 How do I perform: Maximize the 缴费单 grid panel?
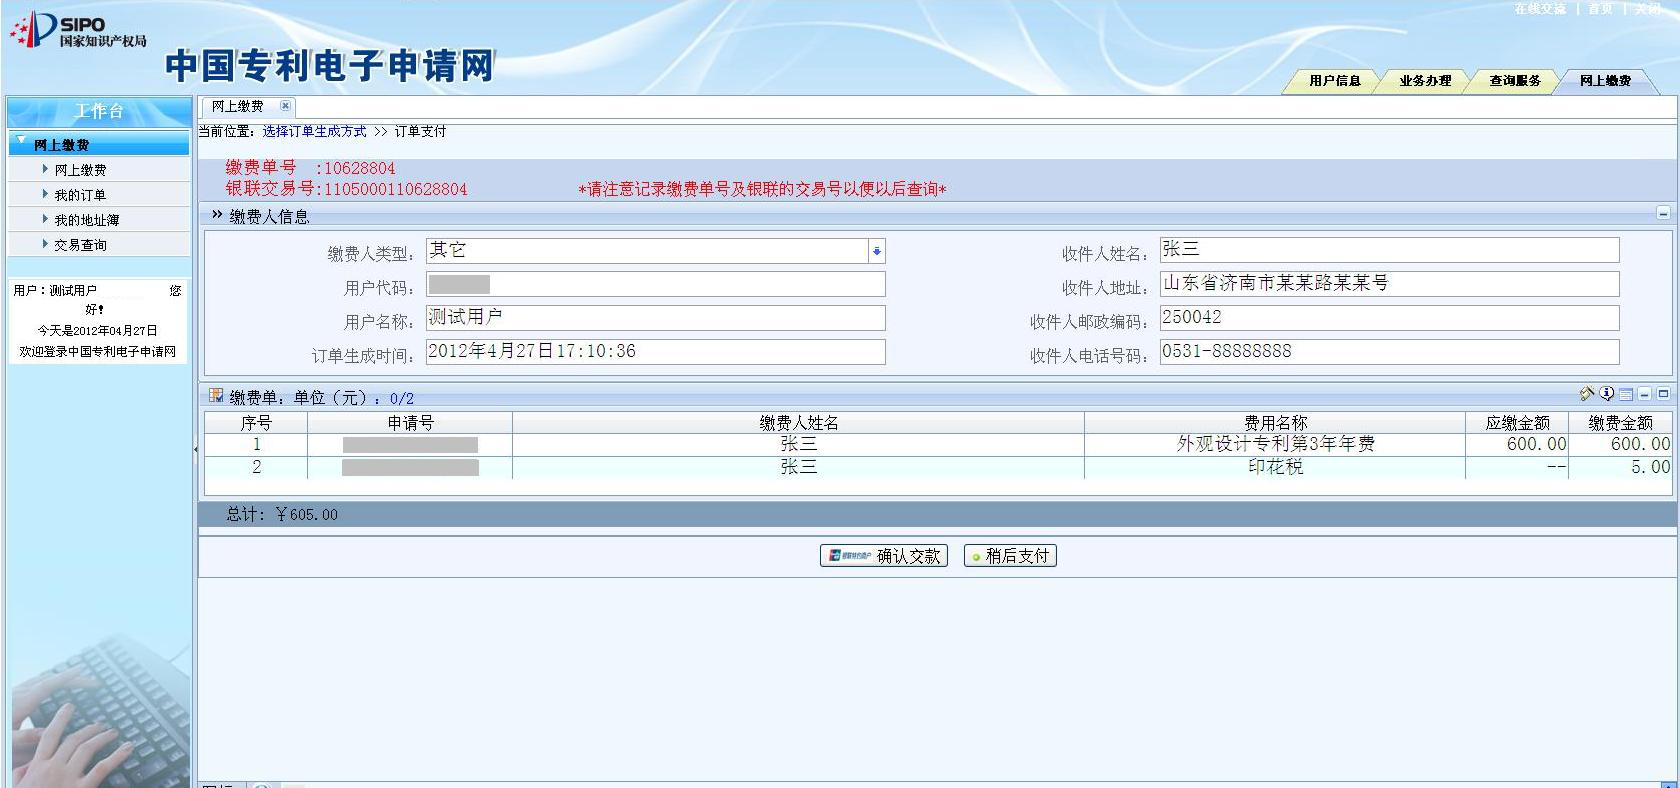pyautogui.click(x=1663, y=395)
